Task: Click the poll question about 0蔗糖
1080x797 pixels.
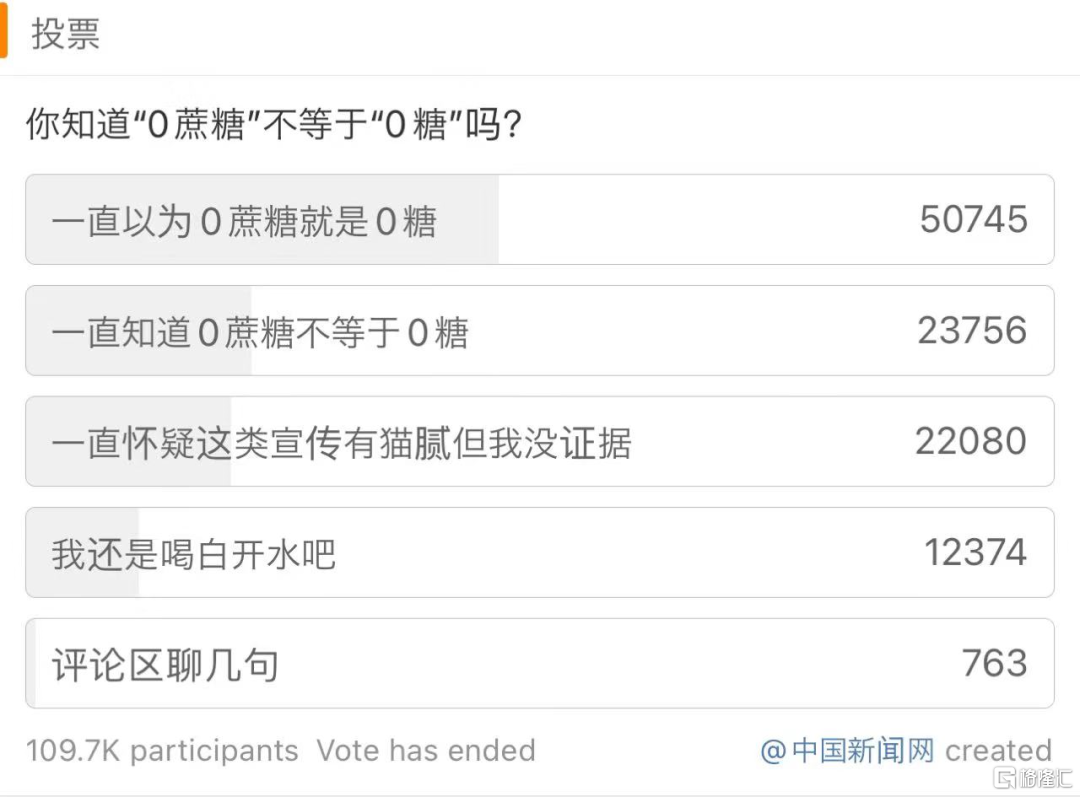Action: pyautogui.click(x=274, y=126)
